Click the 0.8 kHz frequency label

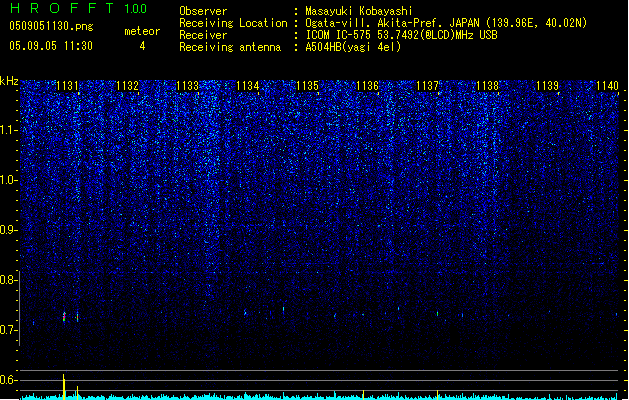(8, 280)
